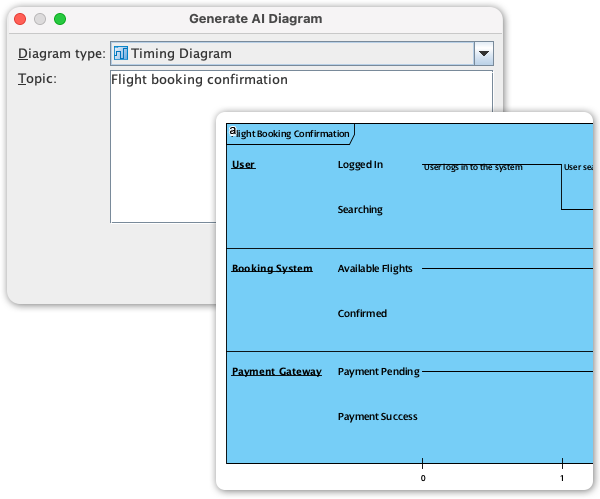This screenshot has width=600, height=499.
Task: Click the time tick marker labeled 0
Action: click(423, 478)
